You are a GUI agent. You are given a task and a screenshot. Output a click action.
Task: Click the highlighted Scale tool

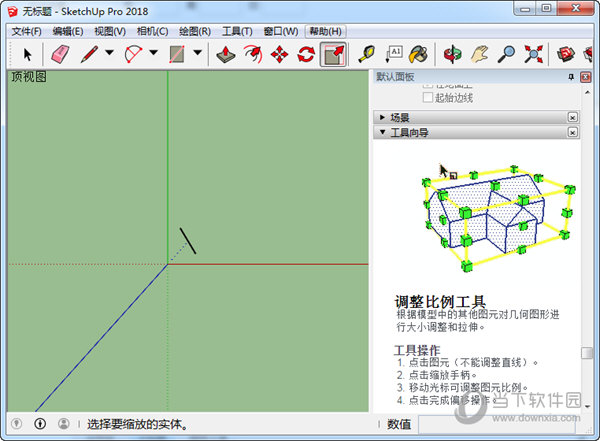[334, 54]
